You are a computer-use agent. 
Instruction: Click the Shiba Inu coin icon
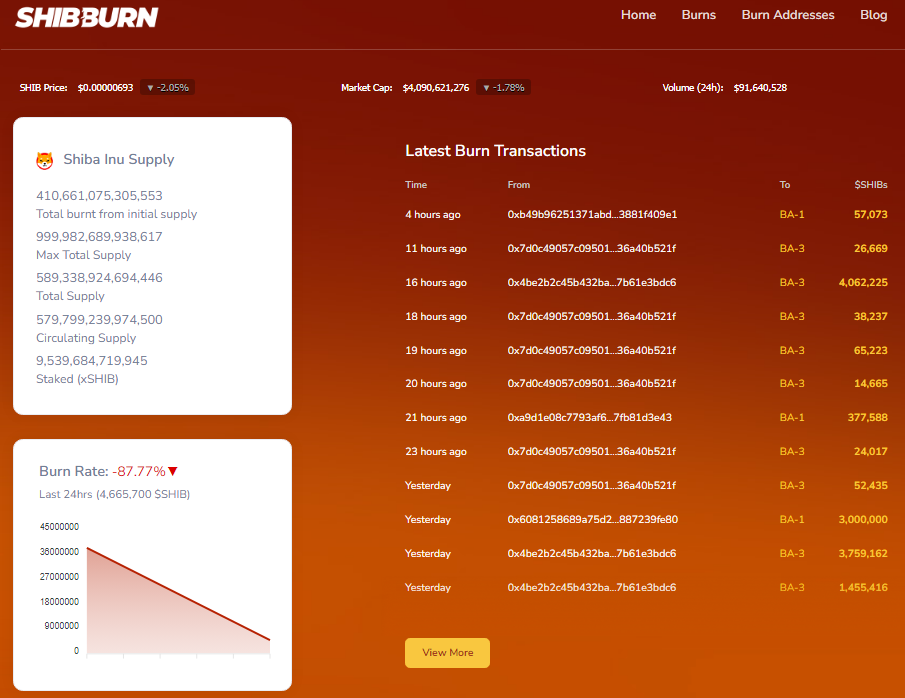(x=44, y=160)
